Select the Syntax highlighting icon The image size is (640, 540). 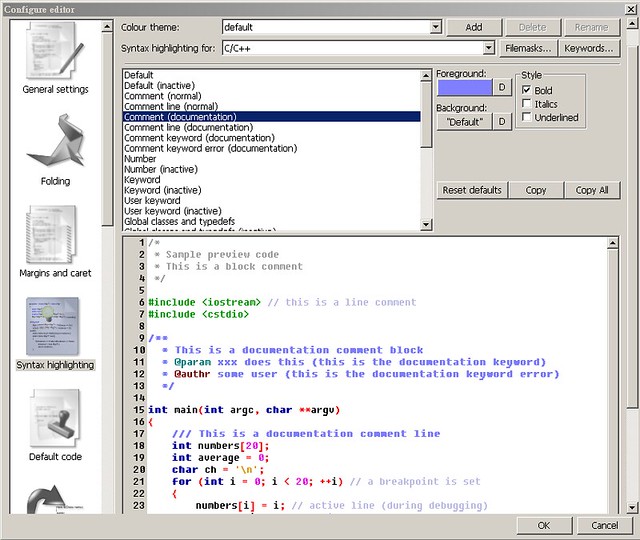(52, 327)
